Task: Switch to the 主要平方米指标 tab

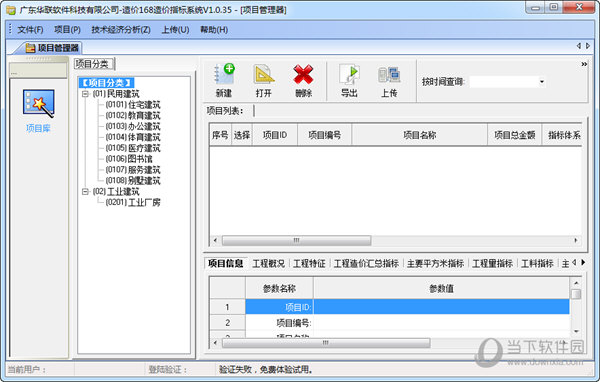Action: pos(435,263)
